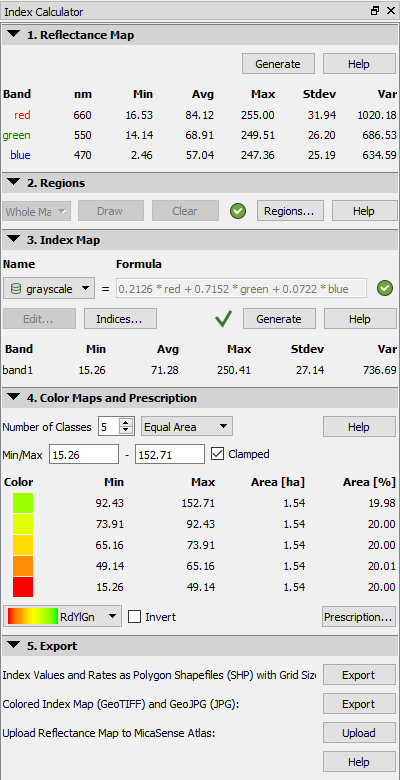Click band1 average value 71.28
The width and height of the screenshot is (400, 780).
click(x=165, y=370)
